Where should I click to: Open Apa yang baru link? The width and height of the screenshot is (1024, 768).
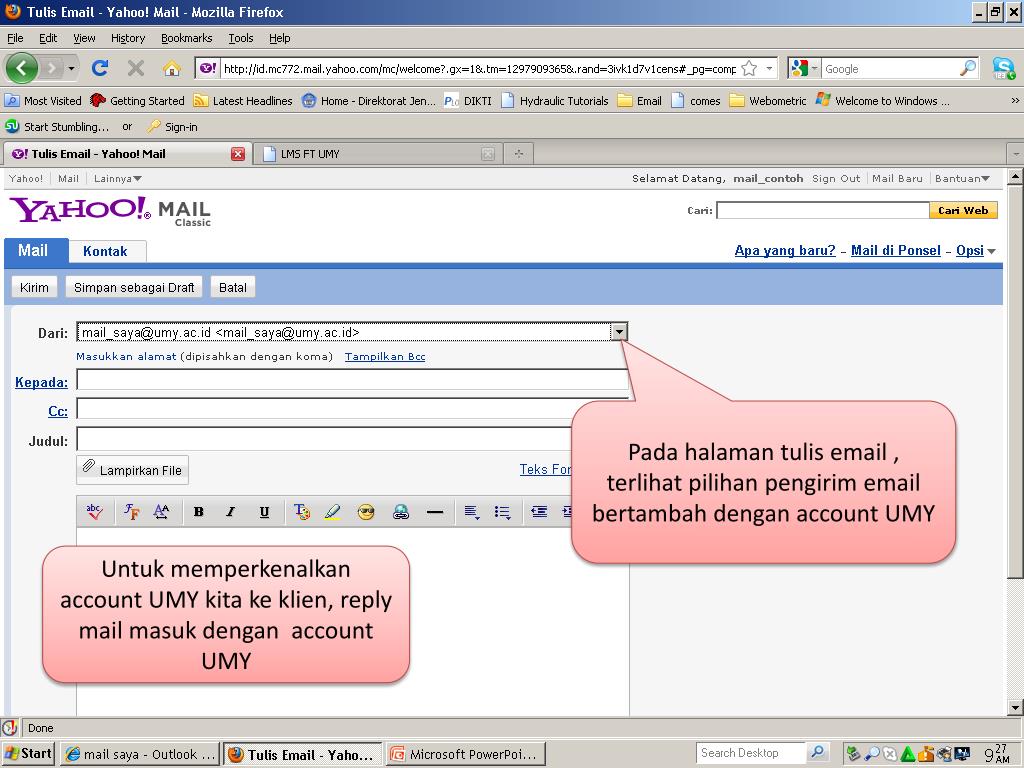click(785, 251)
